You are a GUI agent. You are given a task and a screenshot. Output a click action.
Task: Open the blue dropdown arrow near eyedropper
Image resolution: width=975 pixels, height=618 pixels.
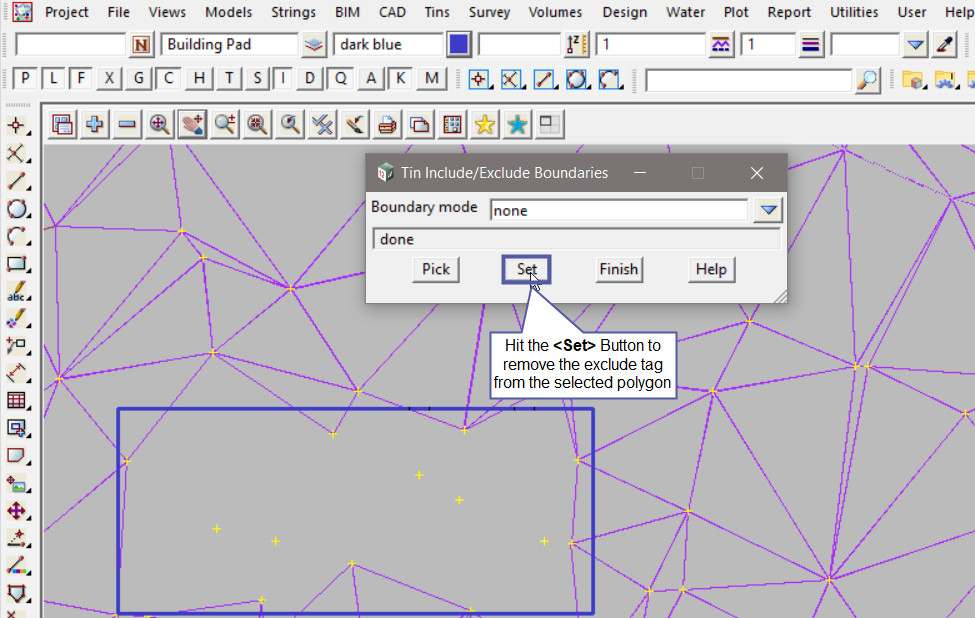(915, 45)
